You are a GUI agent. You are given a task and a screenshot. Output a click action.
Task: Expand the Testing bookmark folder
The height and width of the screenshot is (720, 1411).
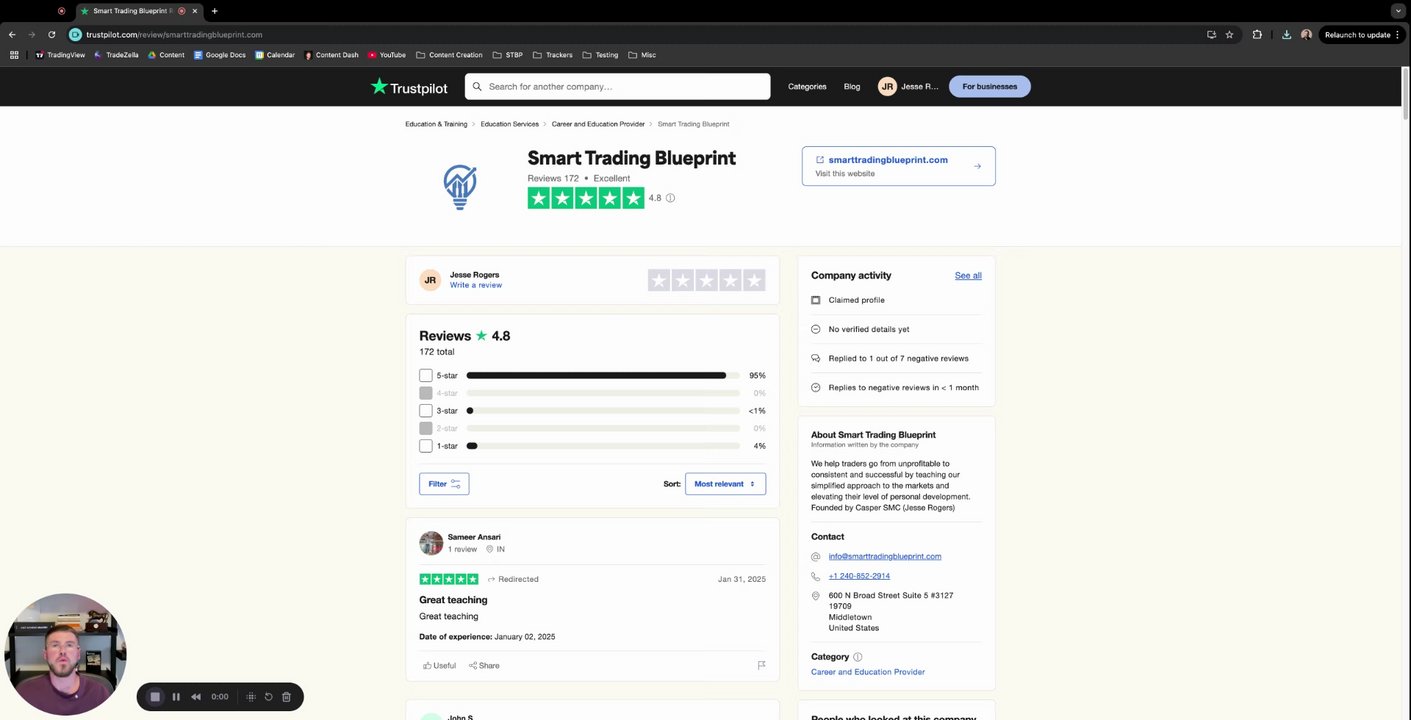[600, 55]
